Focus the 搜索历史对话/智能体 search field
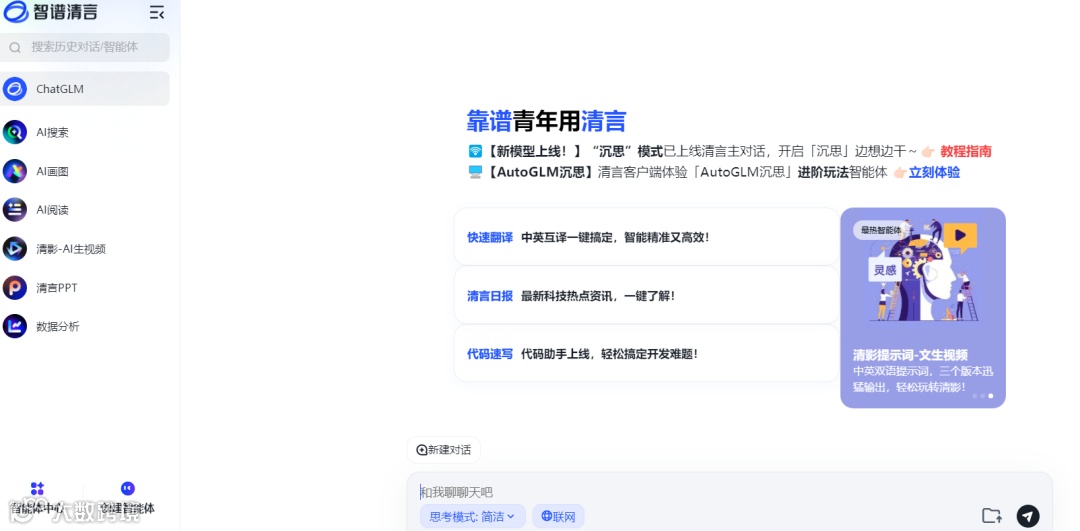The image size is (1080, 531). (x=85, y=48)
